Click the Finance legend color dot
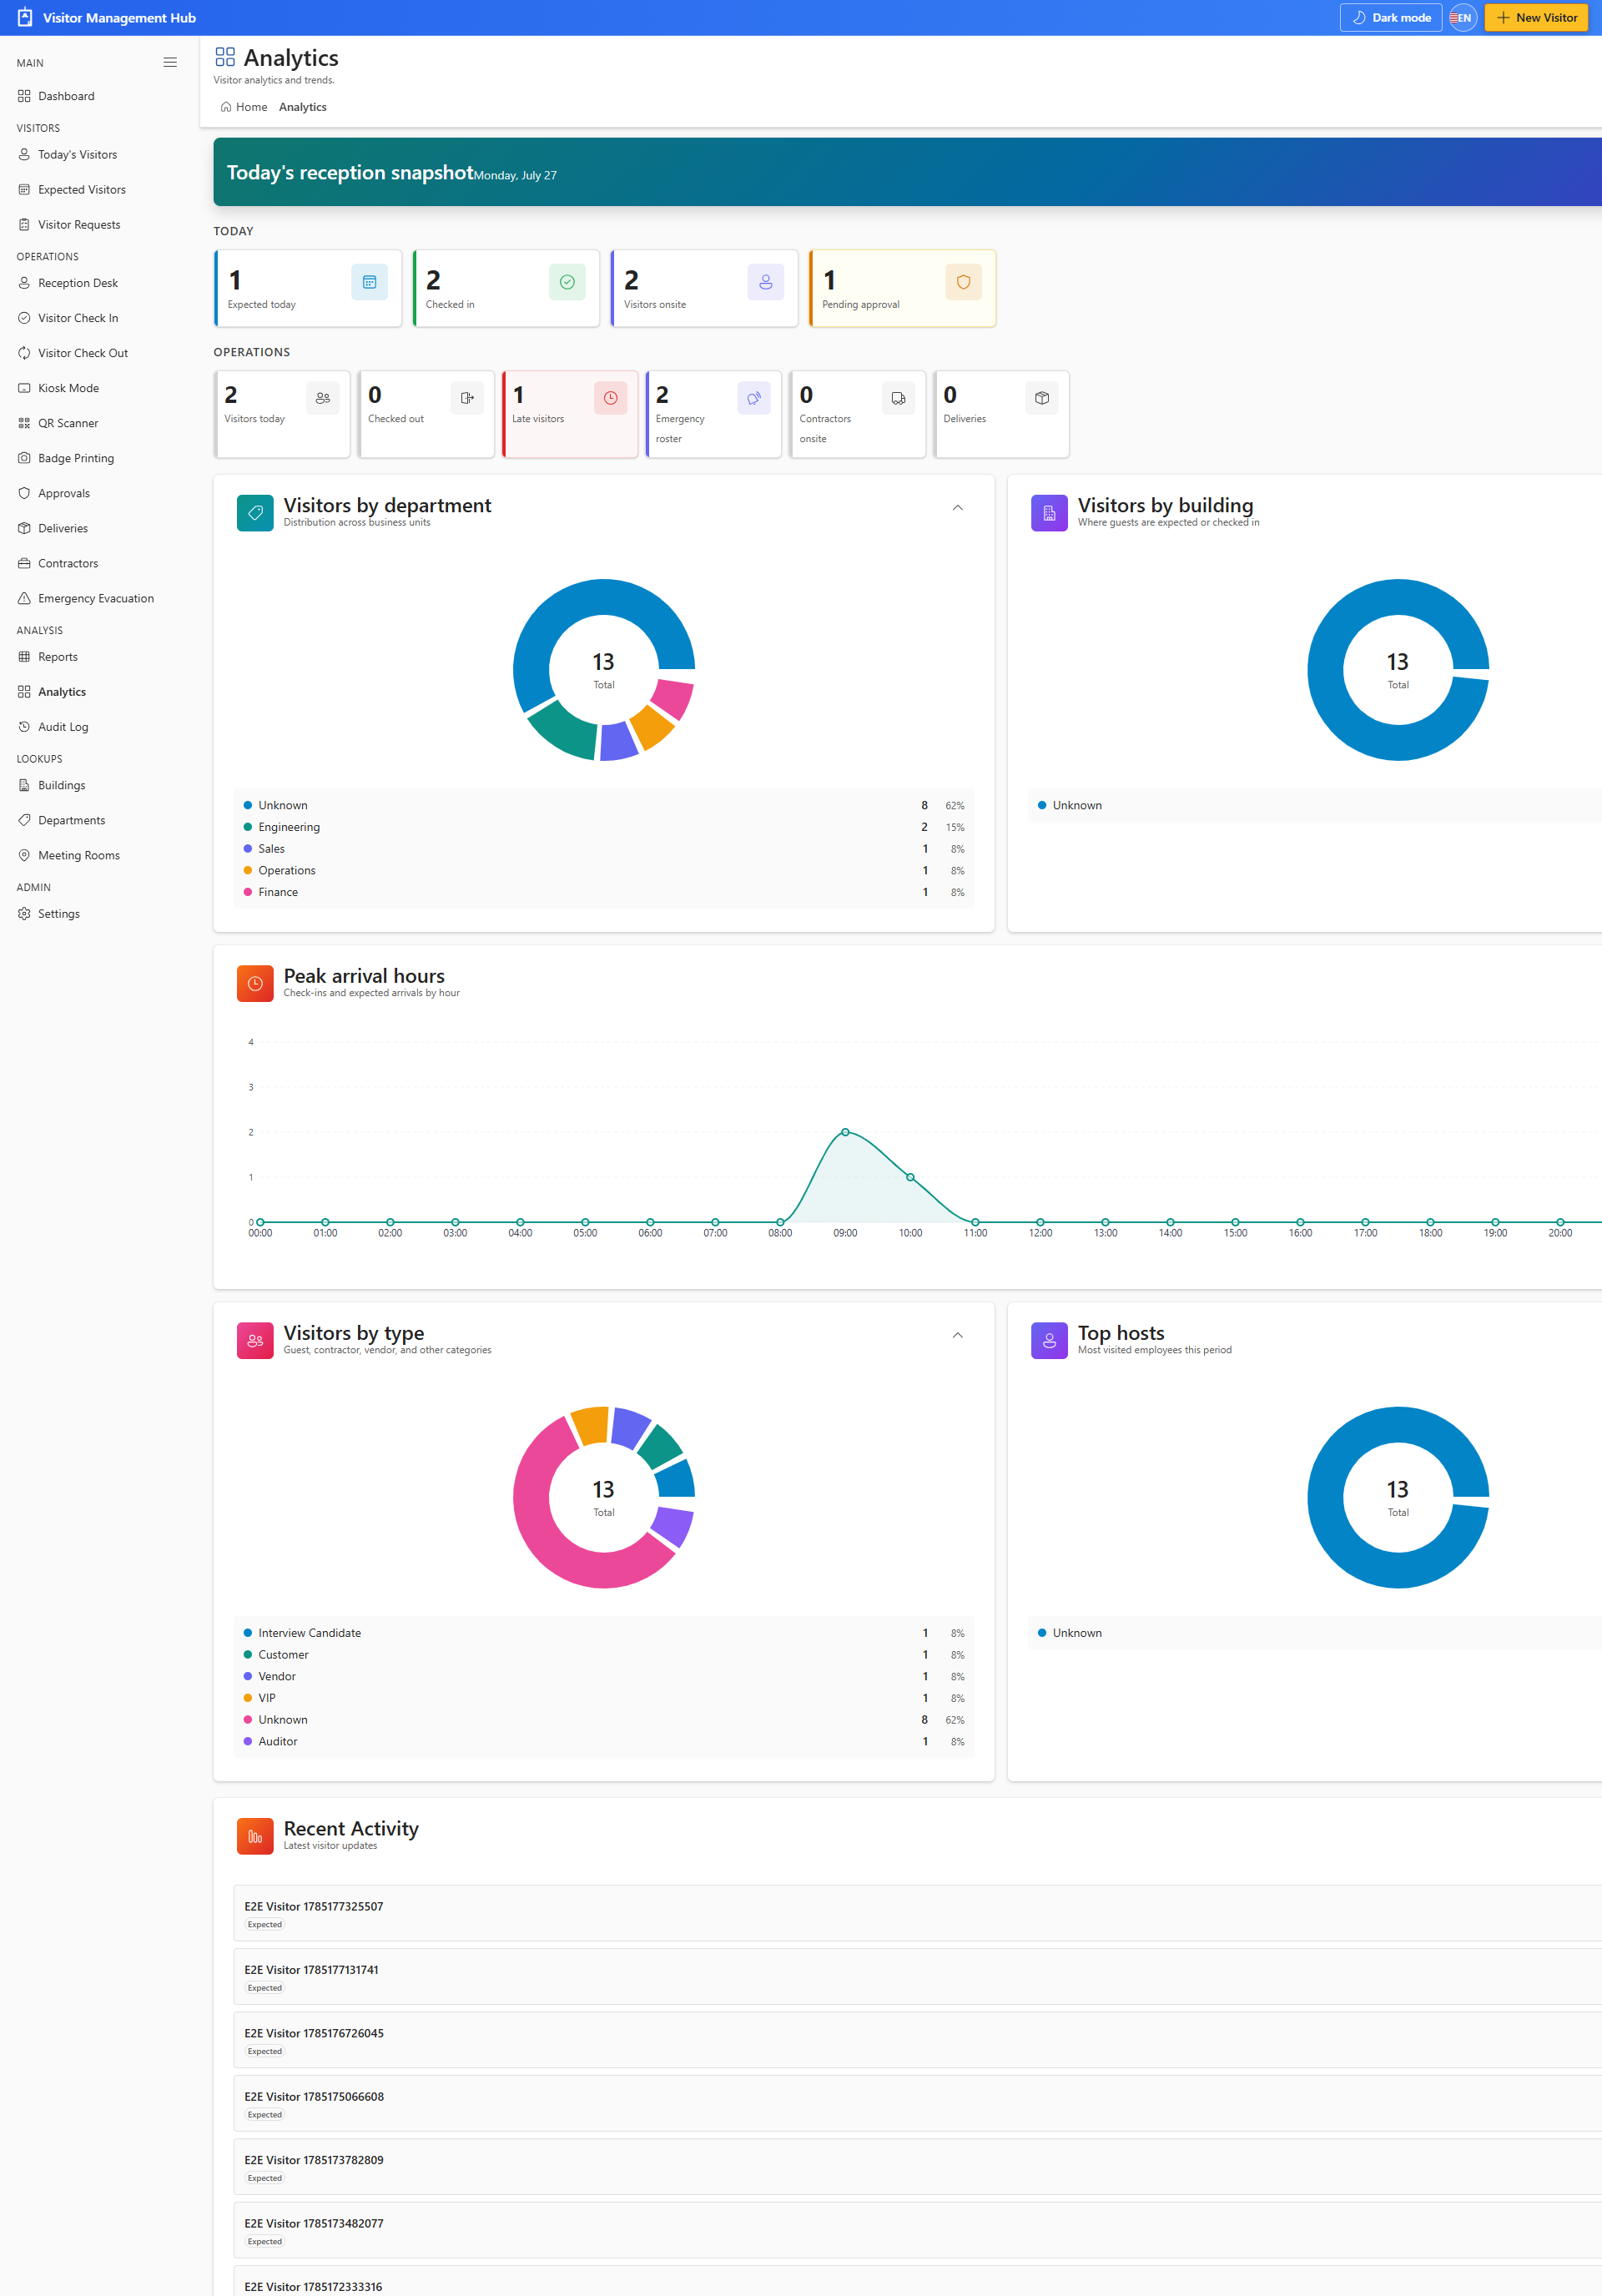Screen dimensions: 1602x2296 pos(248,892)
